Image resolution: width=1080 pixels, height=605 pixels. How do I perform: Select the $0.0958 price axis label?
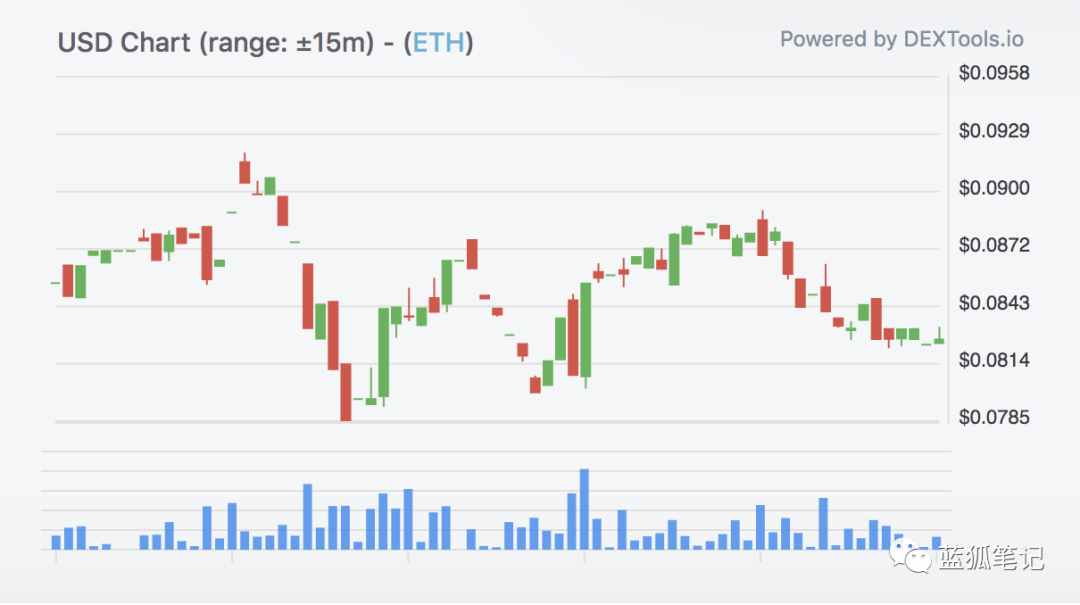[x=993, y=73]
